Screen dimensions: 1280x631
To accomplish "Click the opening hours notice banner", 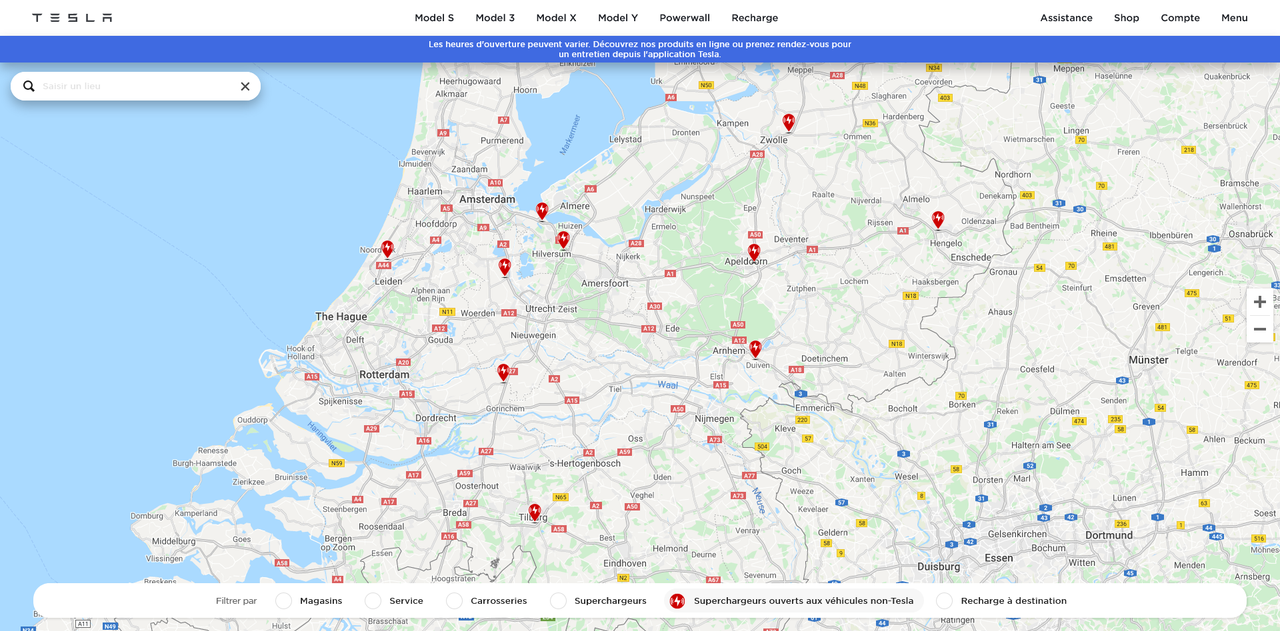I will point(640,49).
